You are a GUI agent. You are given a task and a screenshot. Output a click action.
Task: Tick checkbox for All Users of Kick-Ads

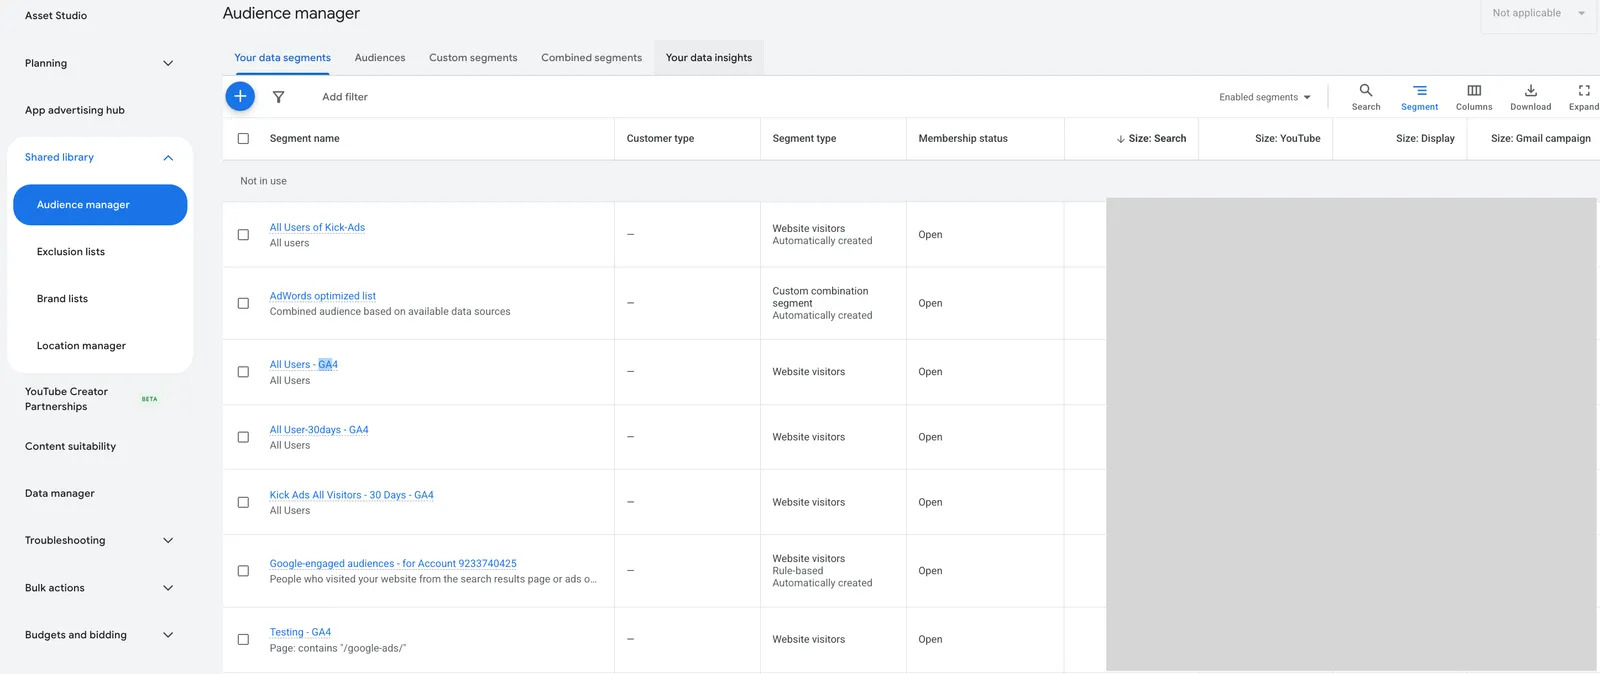243,235
